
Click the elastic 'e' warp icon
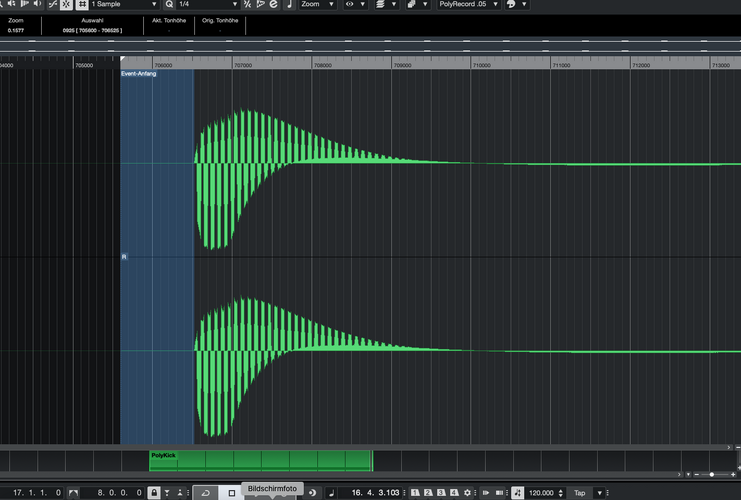pos(273,4)
